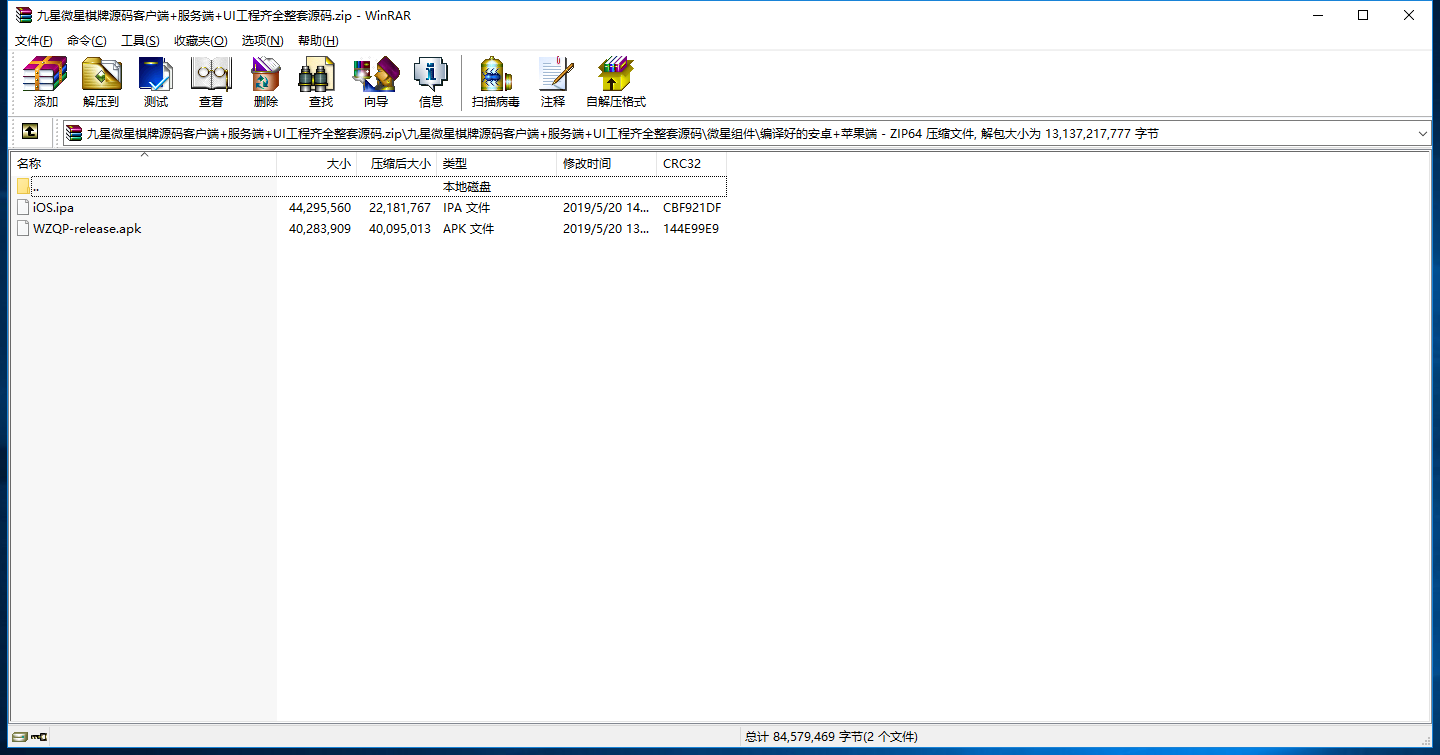Select the WZQP-release.apk file name
This screenshot has width=1440, height=755.
click(87, 229)
